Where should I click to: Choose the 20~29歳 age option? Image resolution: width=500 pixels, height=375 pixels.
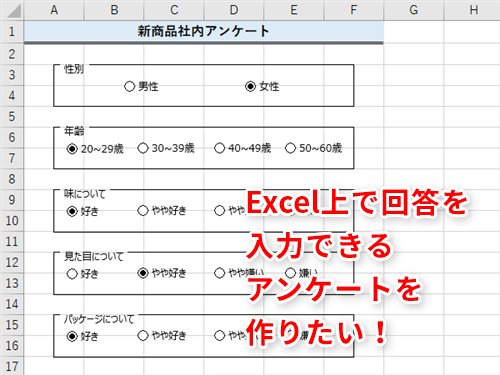tap(72, 149)
